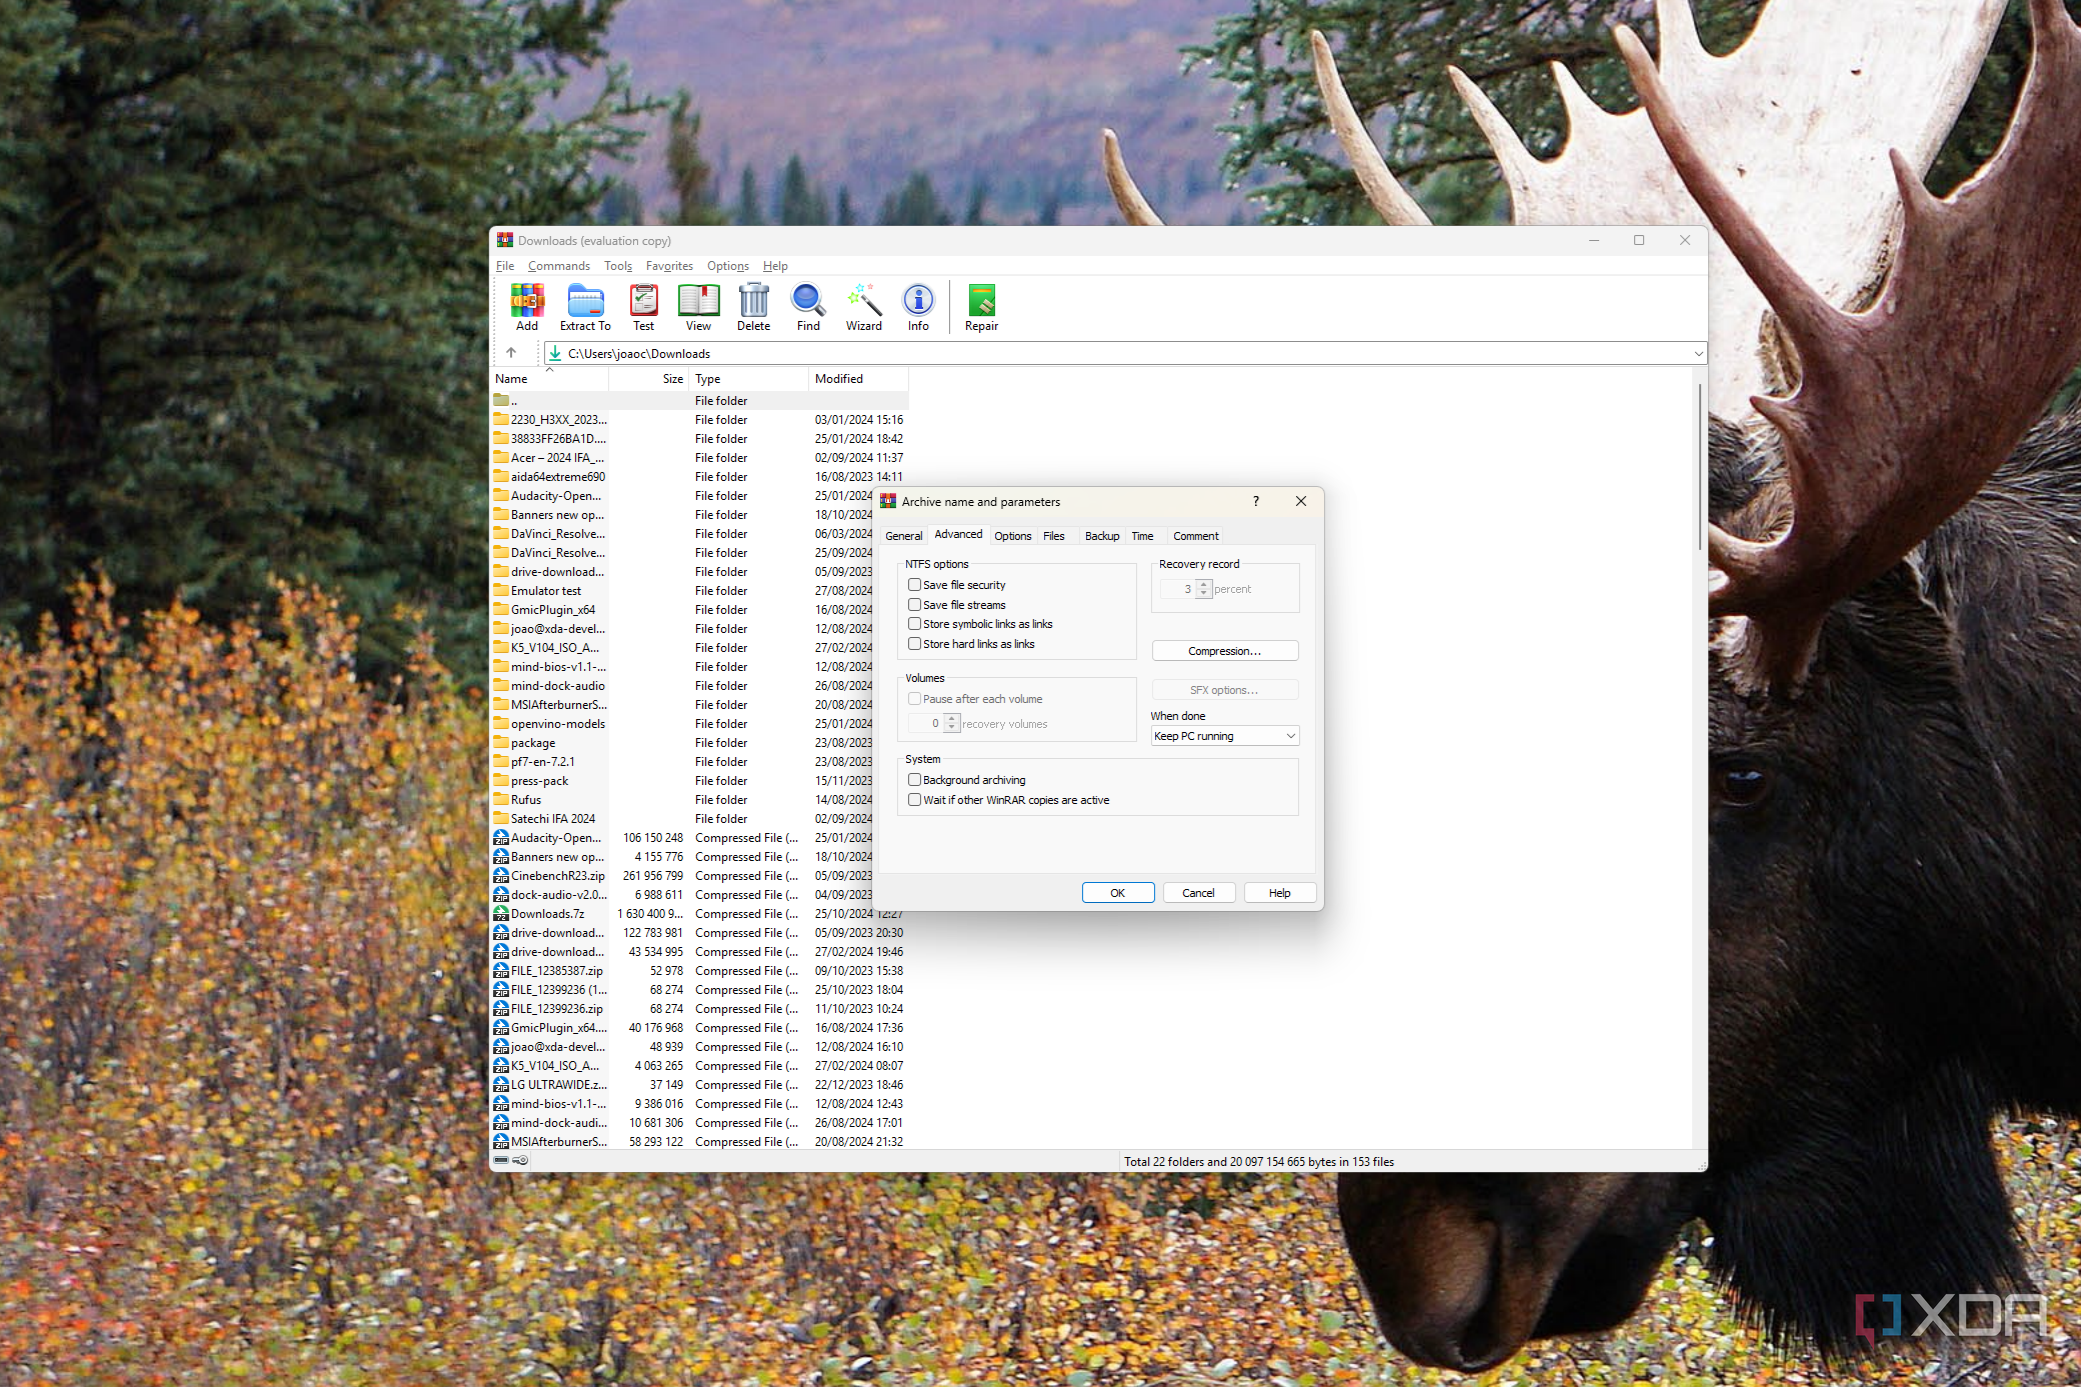Launch the Wizard wand icon
Screen dimensions: 2081x1387
point(863,307)
